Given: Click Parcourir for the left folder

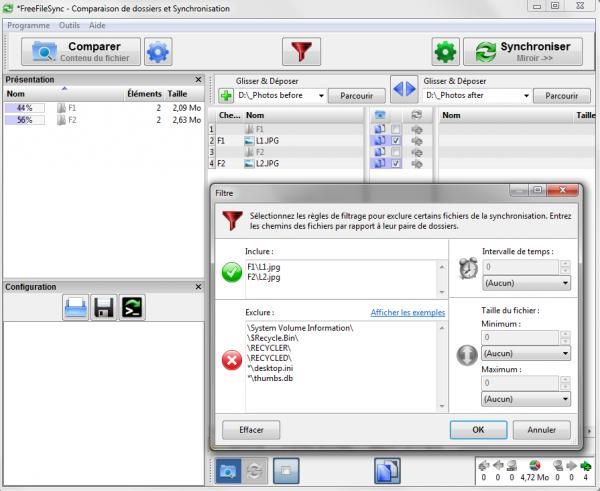Looking at the screenshot, I should (357, 96).
